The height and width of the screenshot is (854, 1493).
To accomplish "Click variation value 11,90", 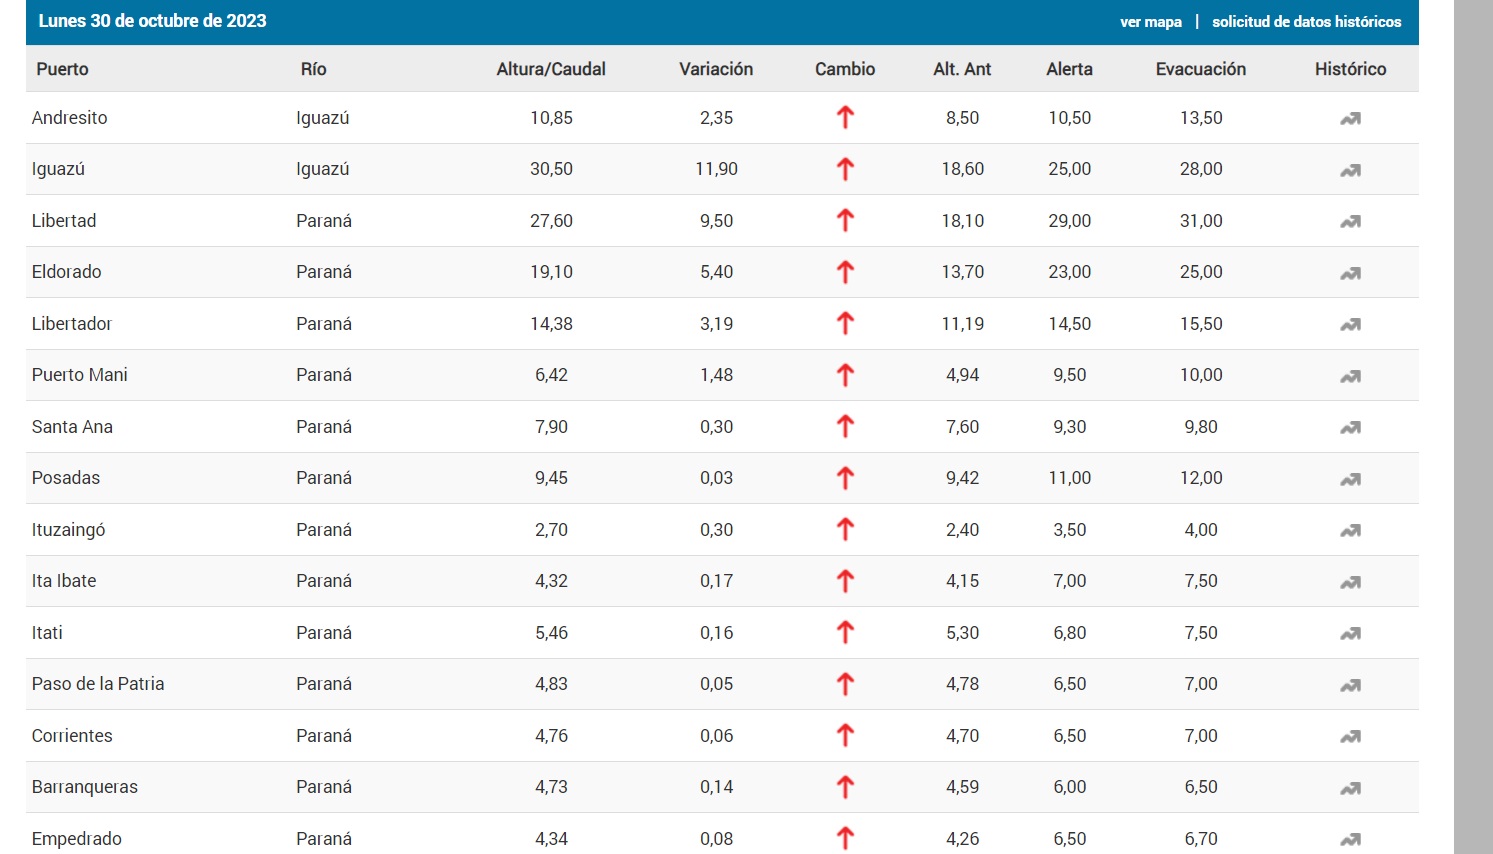I will (x=716, y=169).
